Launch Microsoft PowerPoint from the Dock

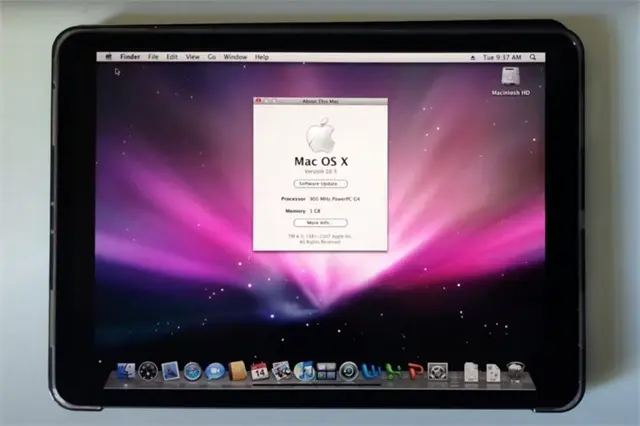[x=416, y=371]
